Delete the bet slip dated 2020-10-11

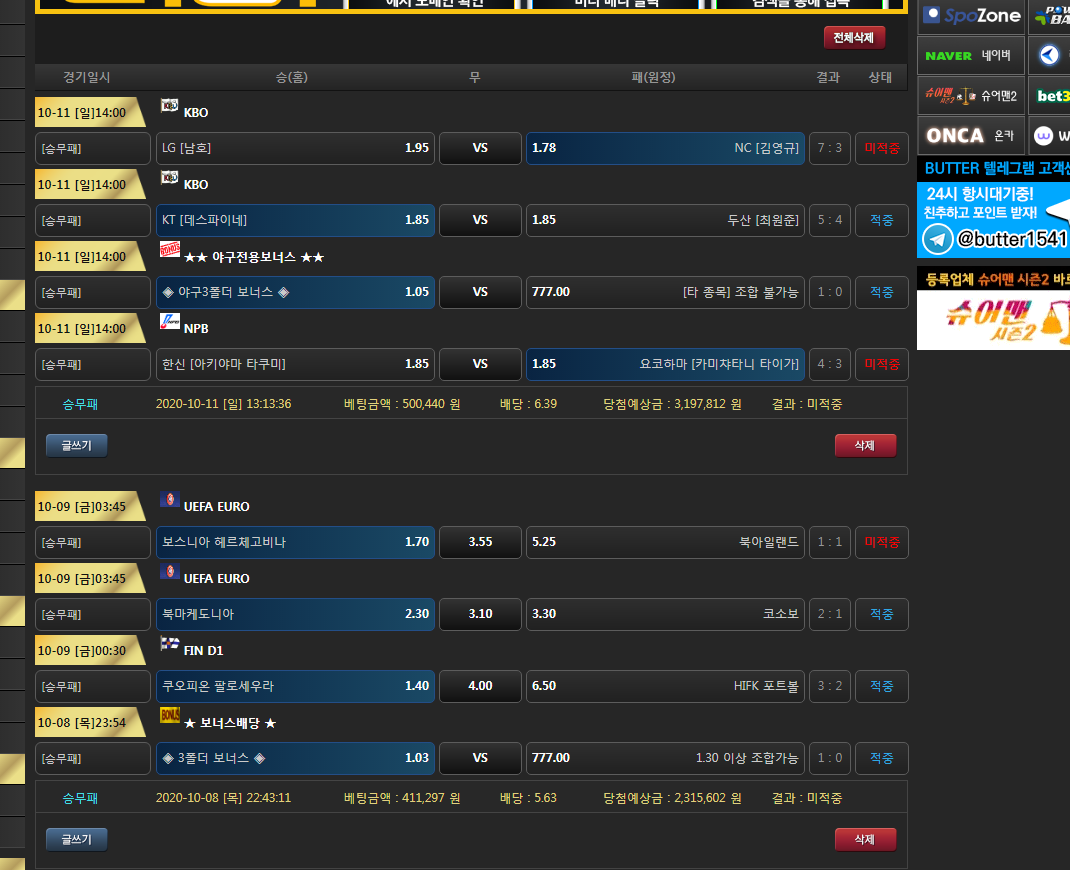(x=865, y=446)
